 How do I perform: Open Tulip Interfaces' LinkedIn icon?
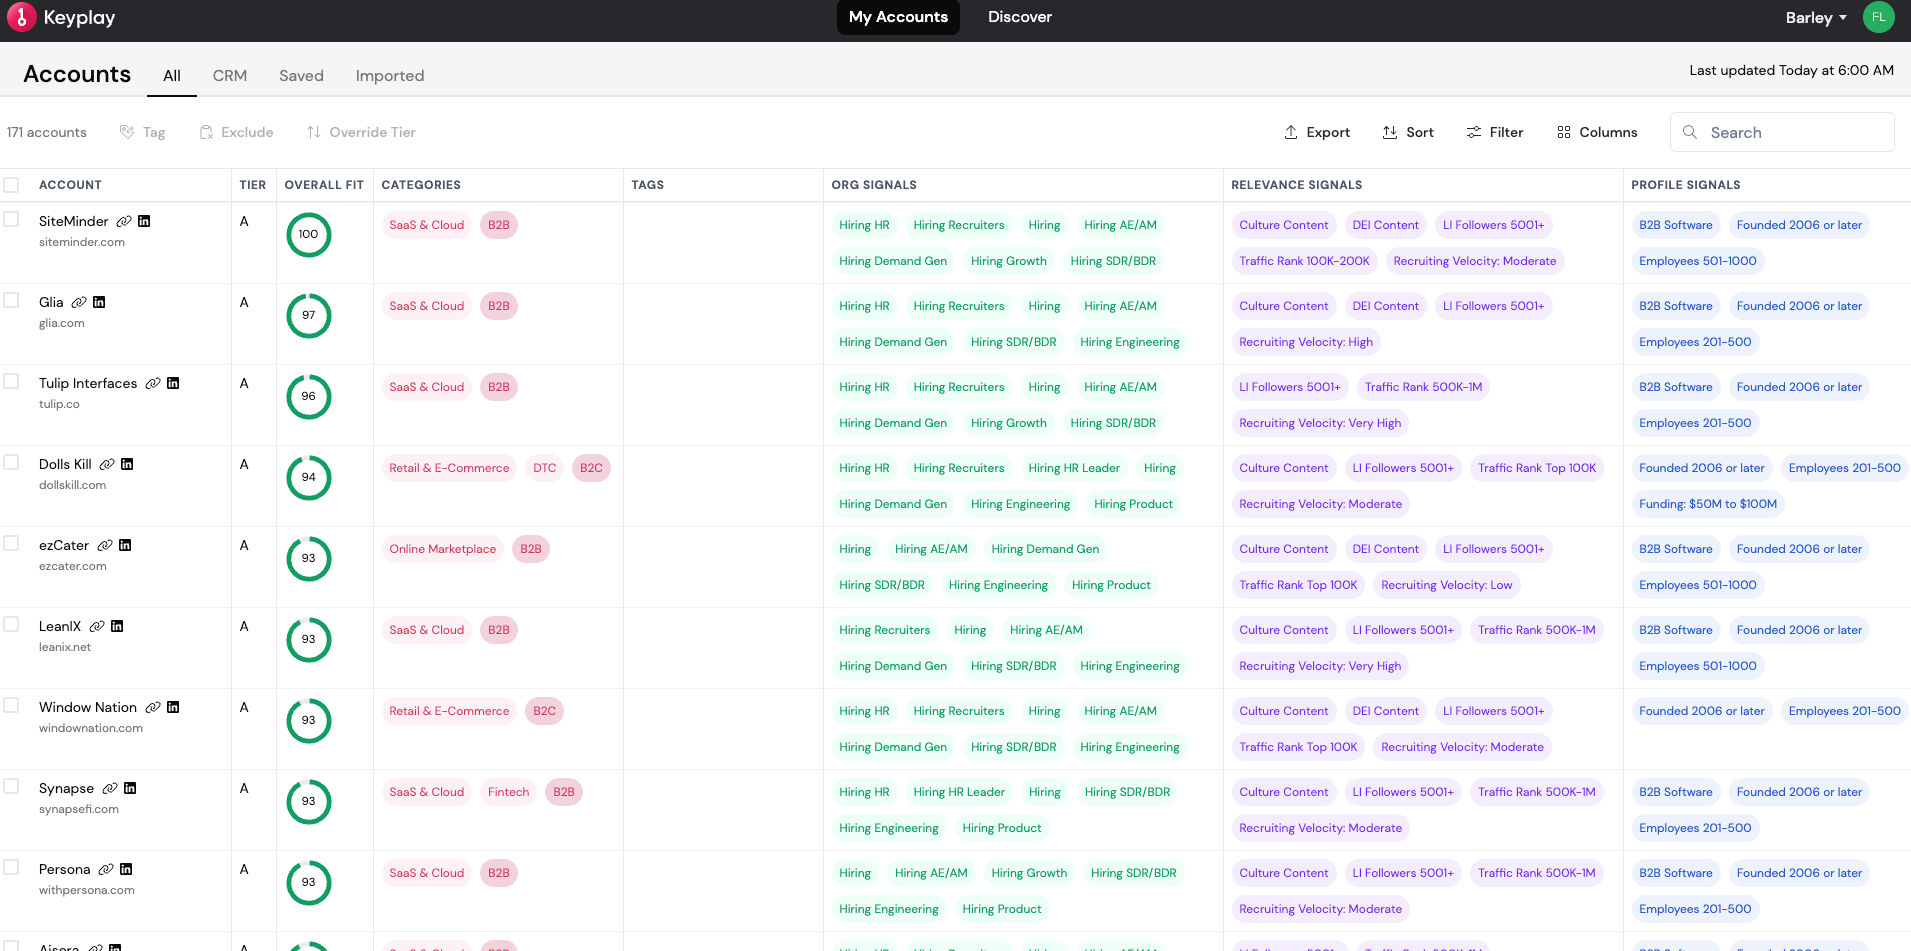(x=173, y=383)
